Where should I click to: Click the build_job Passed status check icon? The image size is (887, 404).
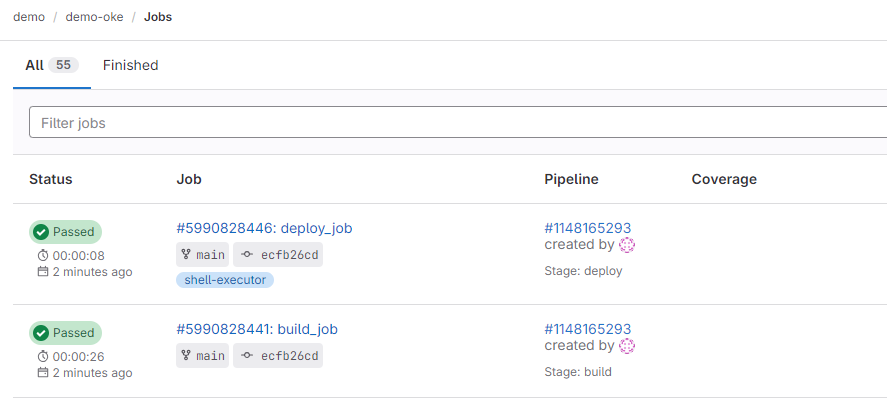click(41, 333)
